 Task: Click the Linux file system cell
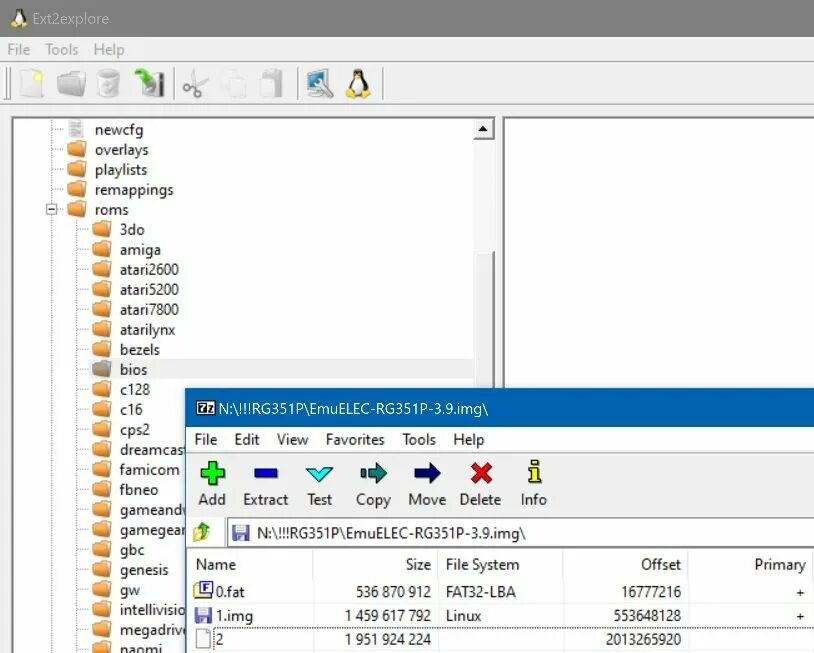464,616
